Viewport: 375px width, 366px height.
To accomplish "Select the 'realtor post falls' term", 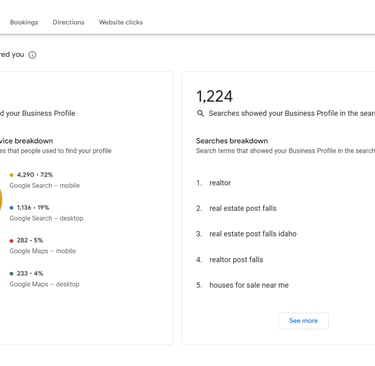I will click(236, 259).
